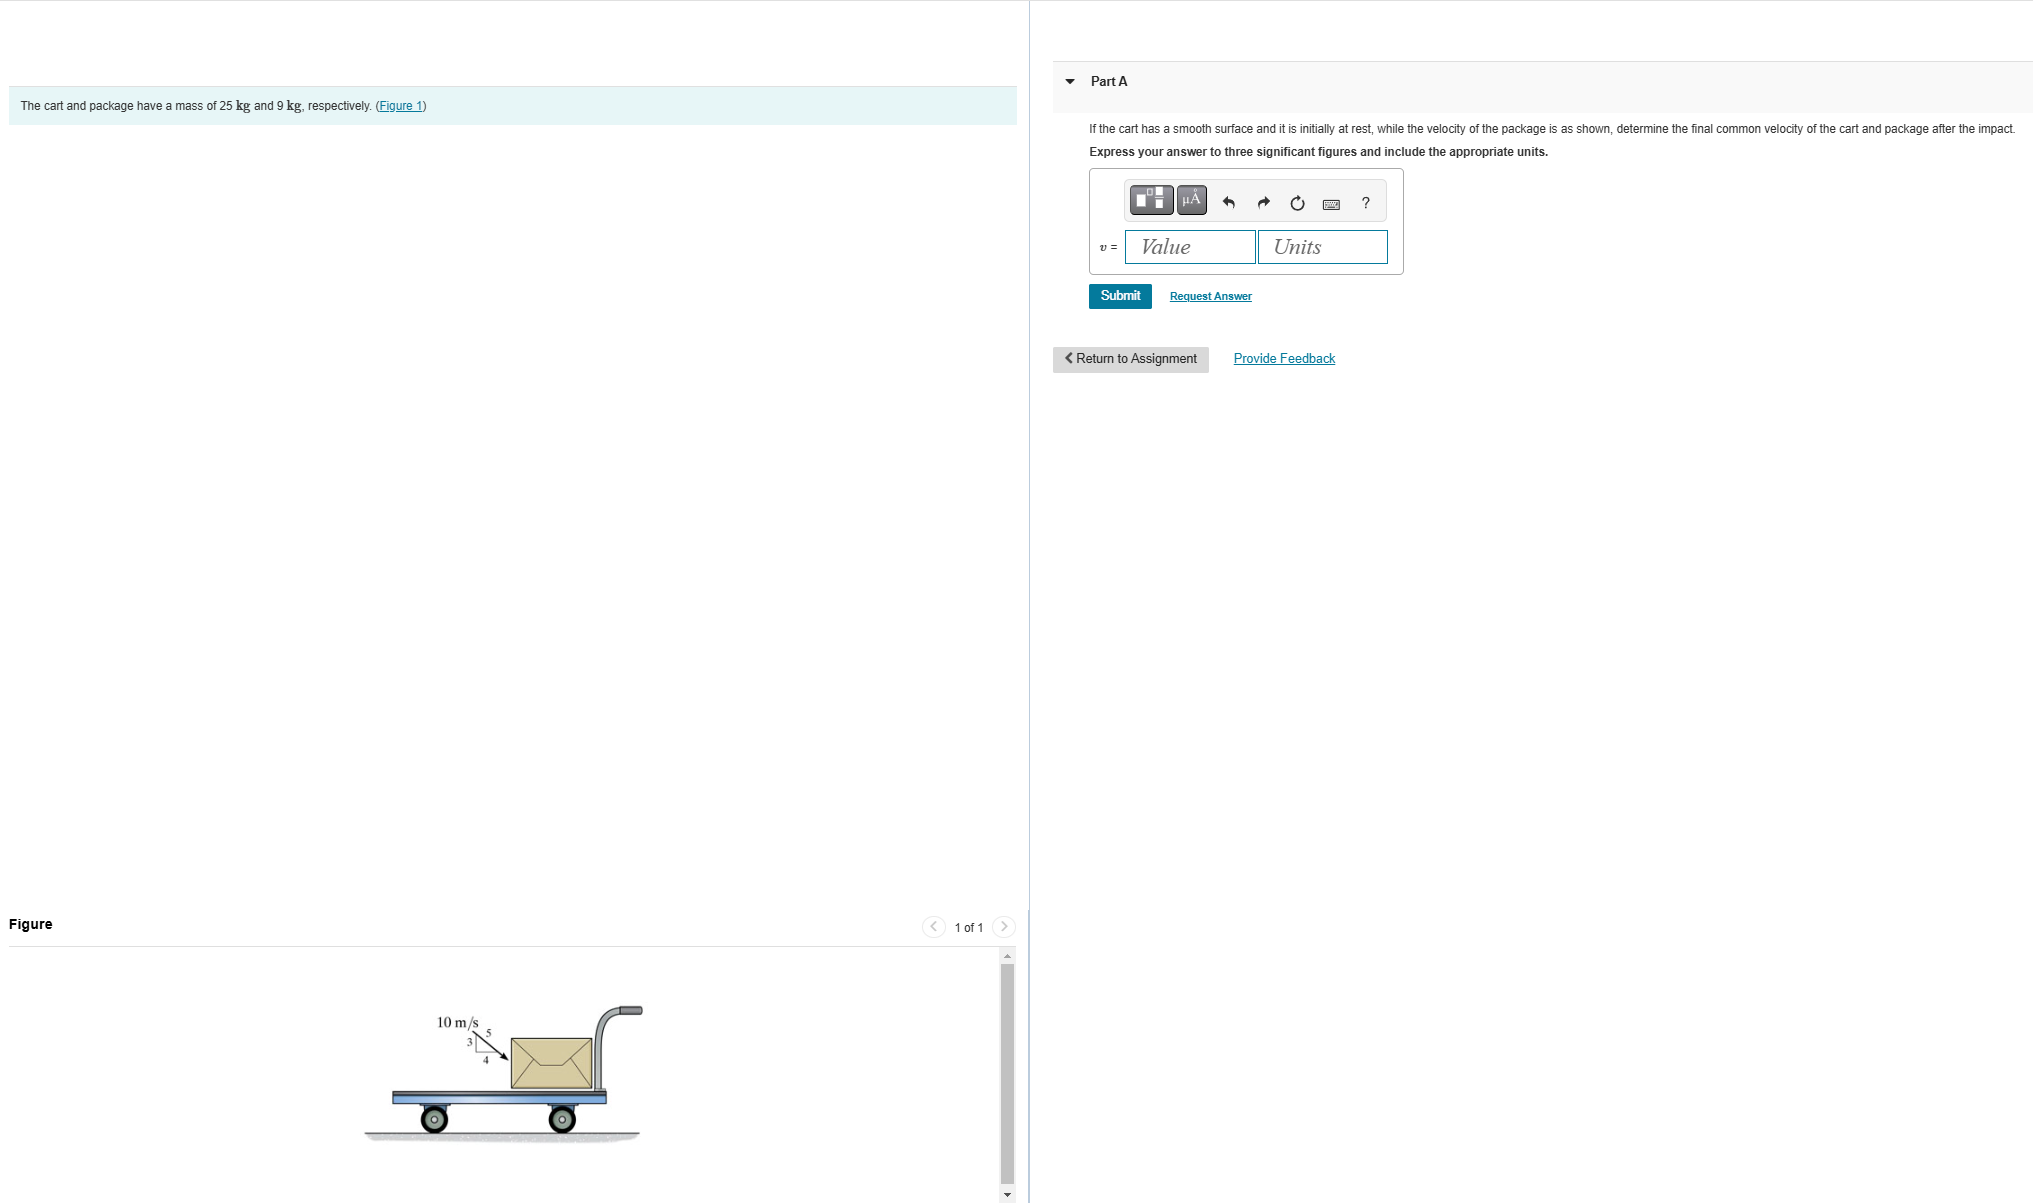Click the previous figure navigation arrow
Image resolution: width=2033 pixels, height=1203 pixels.
click(933, 926)
